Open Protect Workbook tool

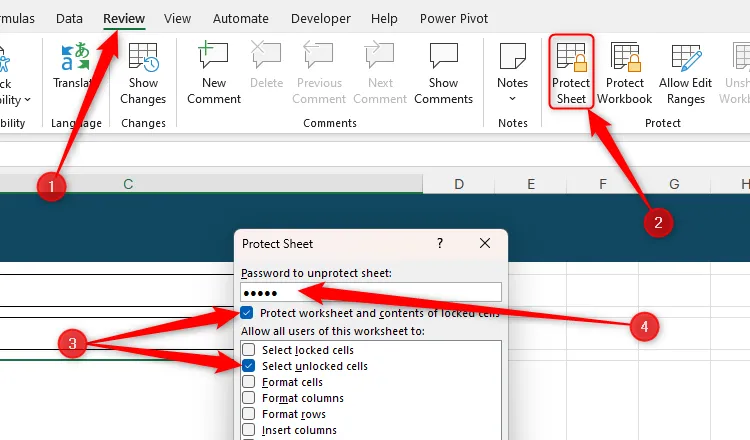pos(625,72)
